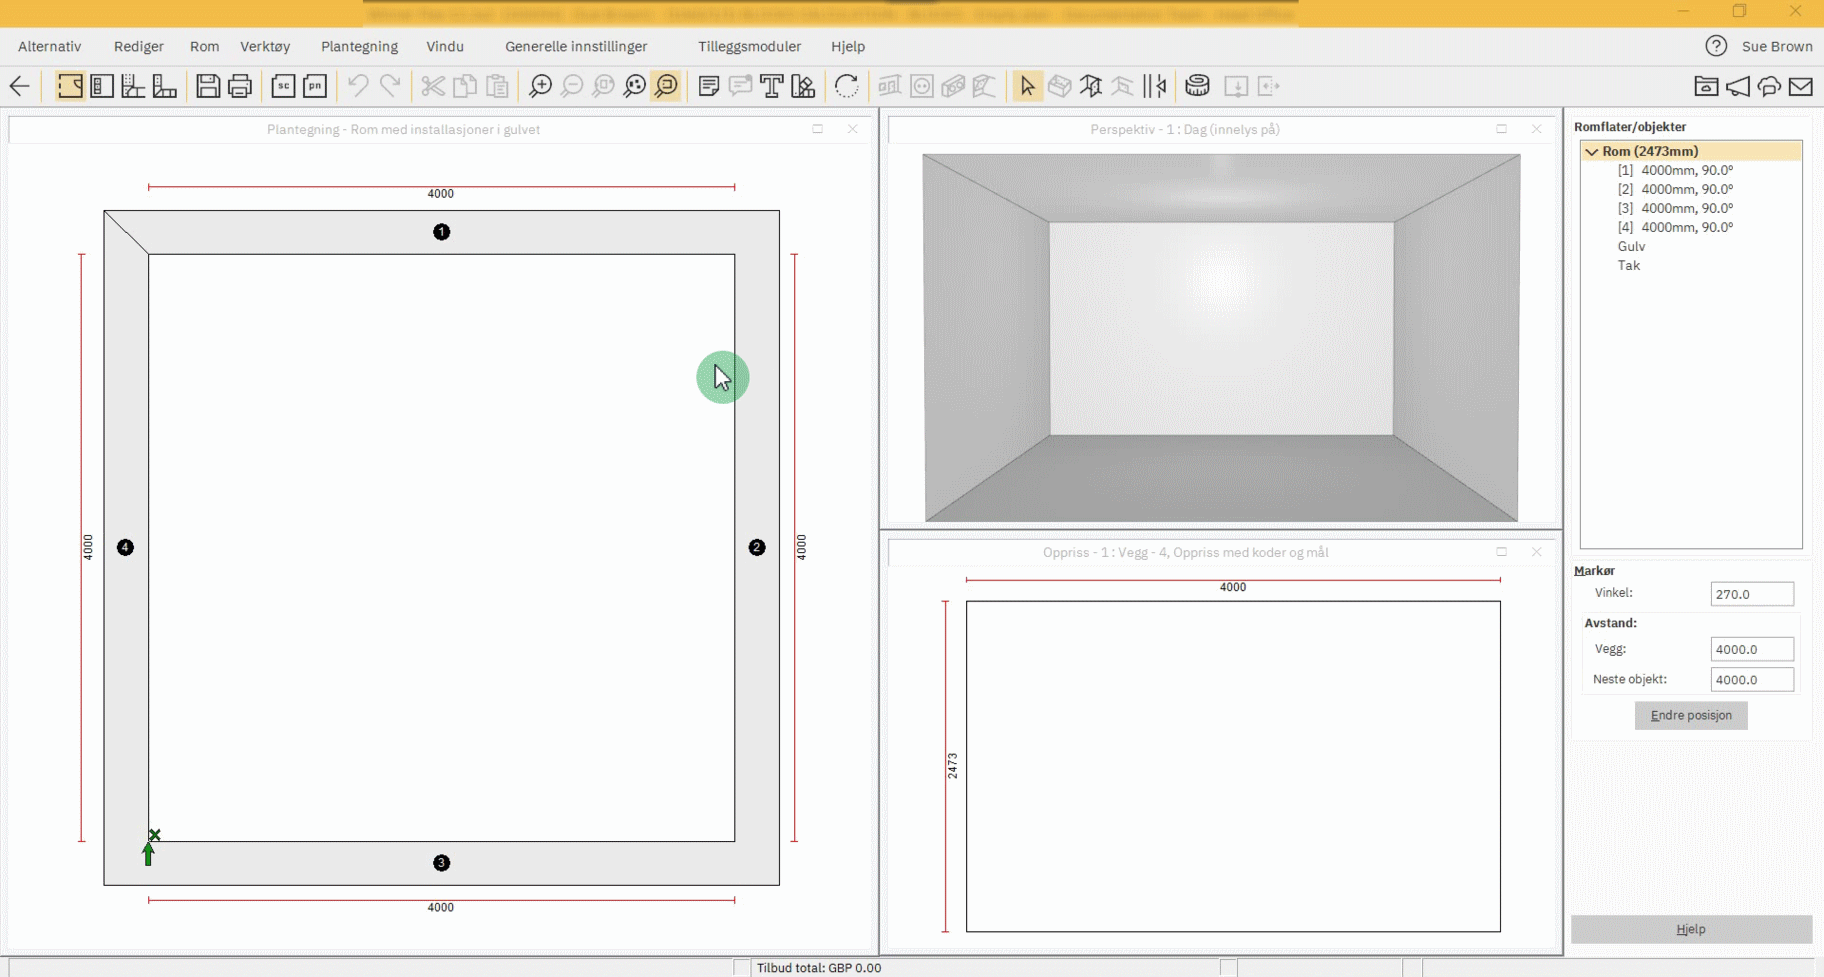Open the help question mark icon
Image resolution: width=1824 pixels, height=977 pixels.
pos(1716,46)
